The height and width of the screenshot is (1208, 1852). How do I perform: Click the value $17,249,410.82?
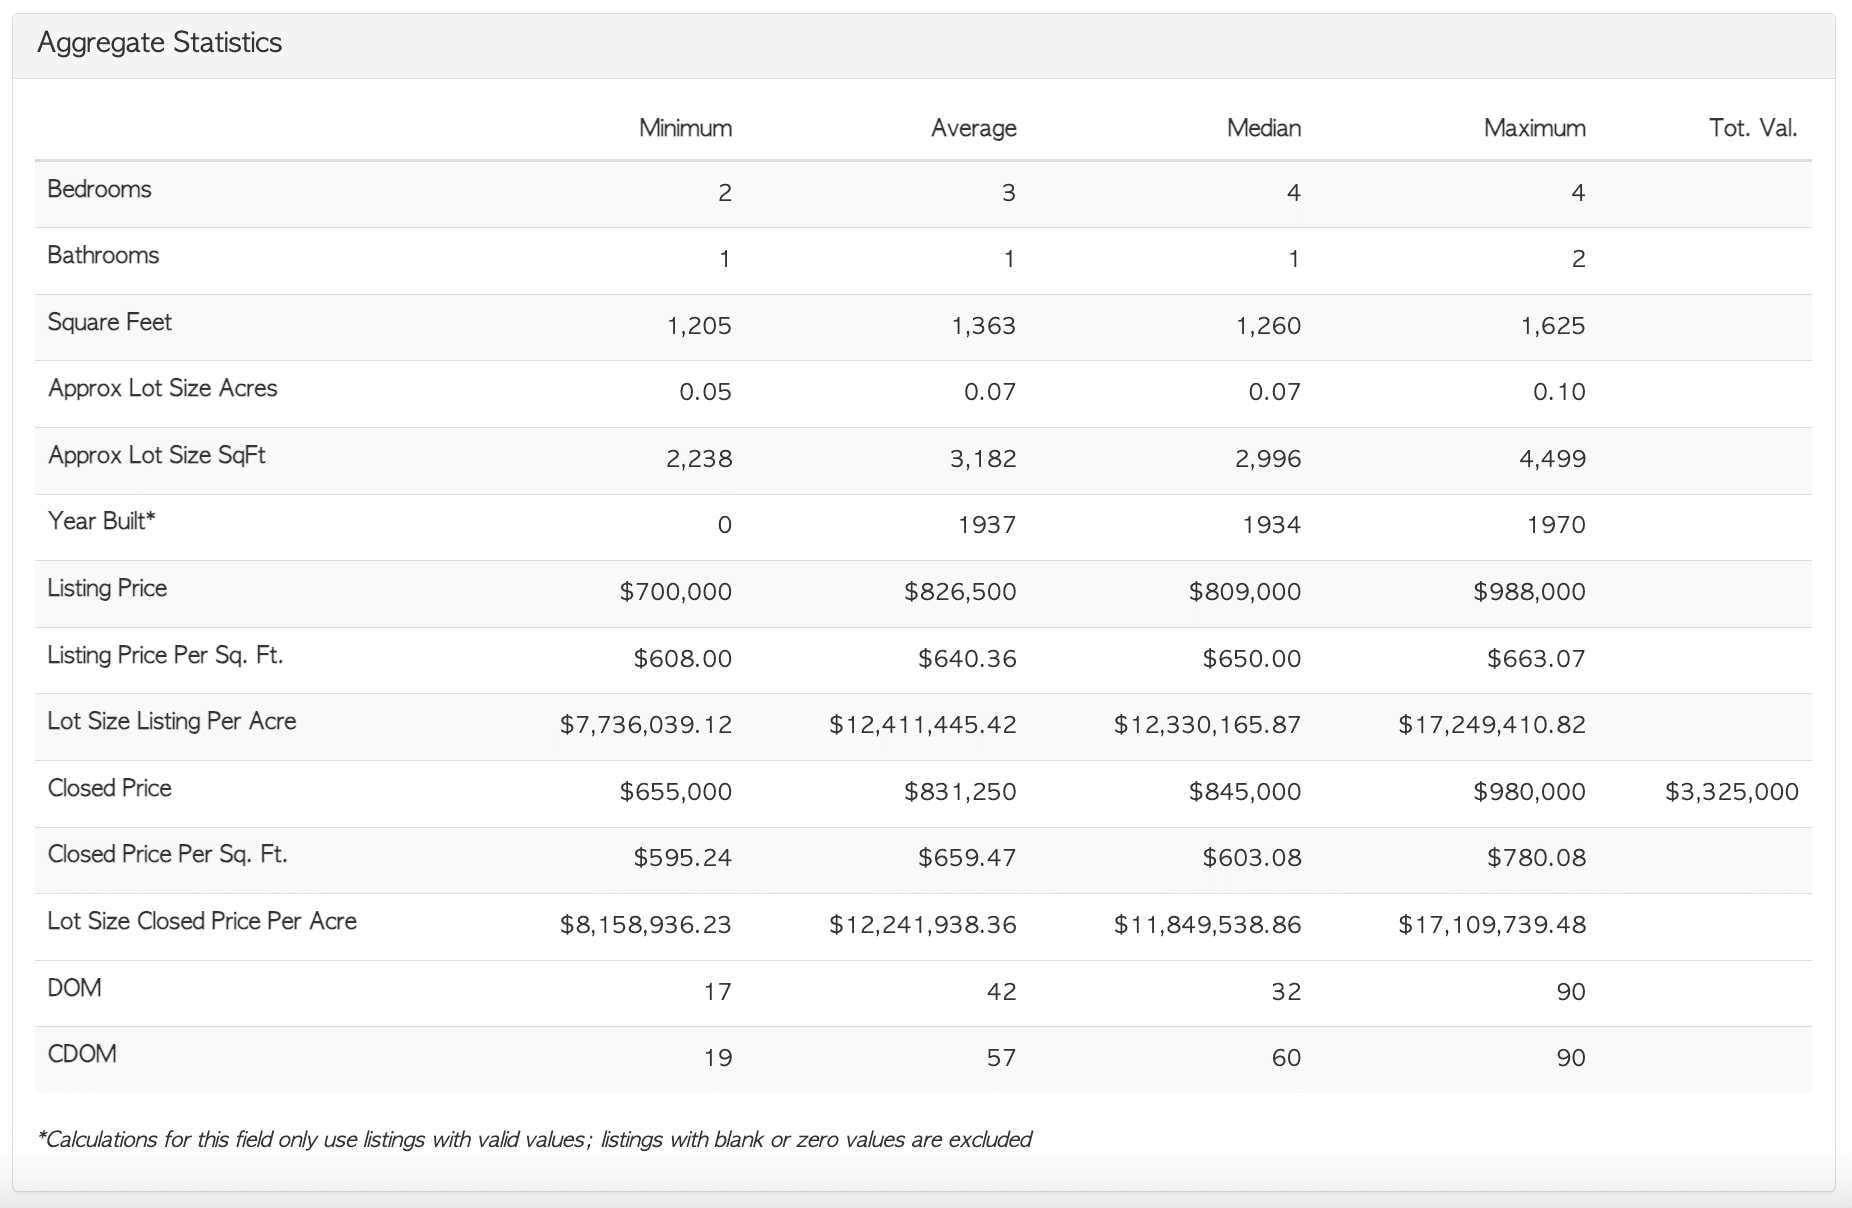pos(1492,725)
